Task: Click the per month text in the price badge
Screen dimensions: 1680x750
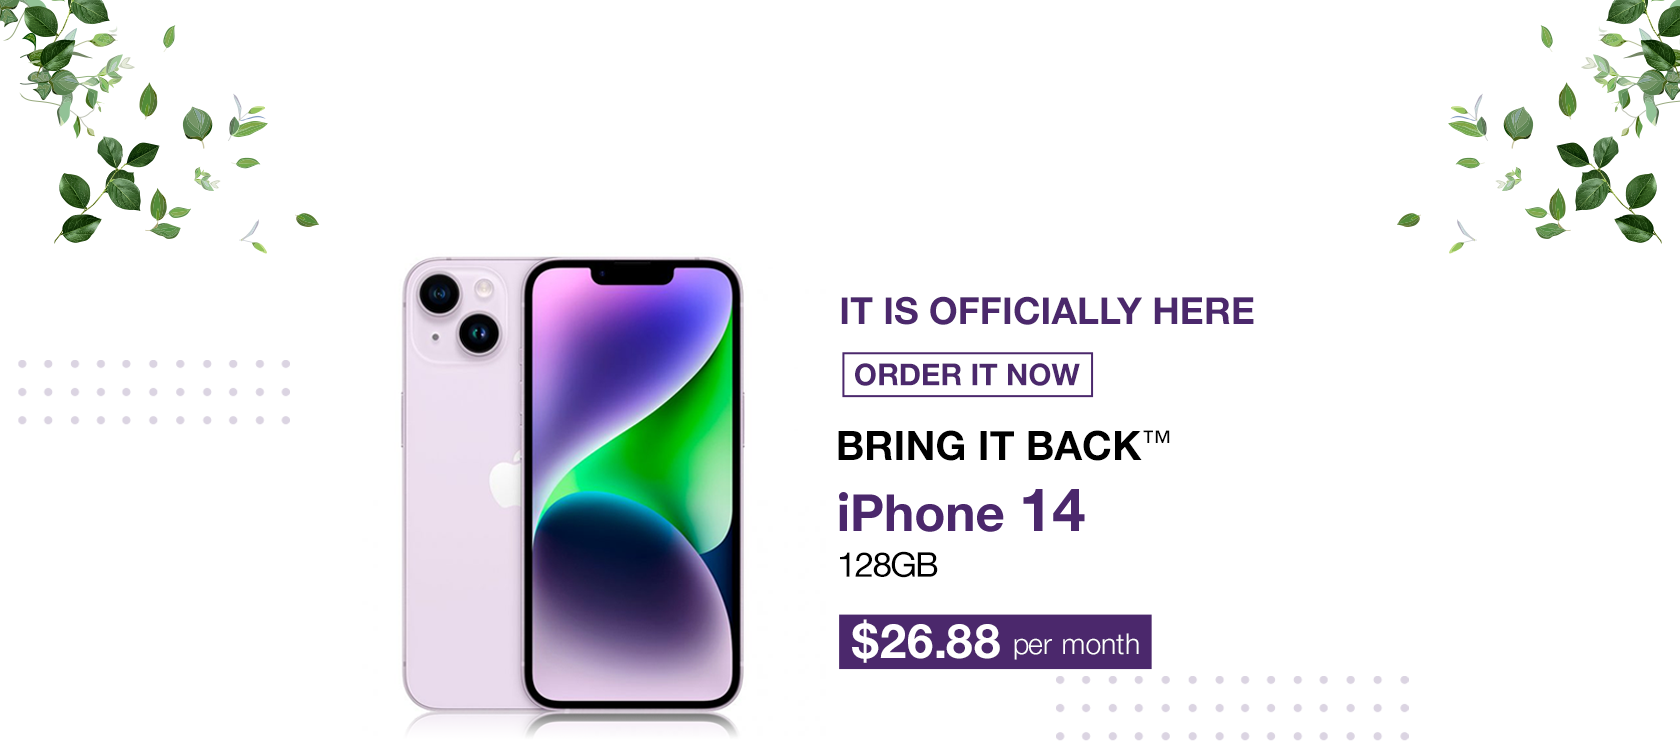Action: 1076,645
